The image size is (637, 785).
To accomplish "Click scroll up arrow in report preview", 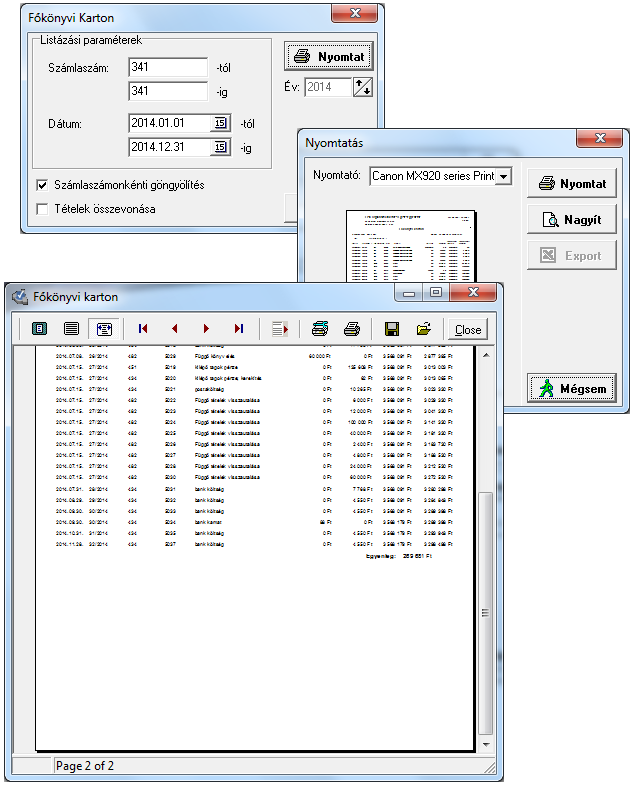I will click(486, 355).
